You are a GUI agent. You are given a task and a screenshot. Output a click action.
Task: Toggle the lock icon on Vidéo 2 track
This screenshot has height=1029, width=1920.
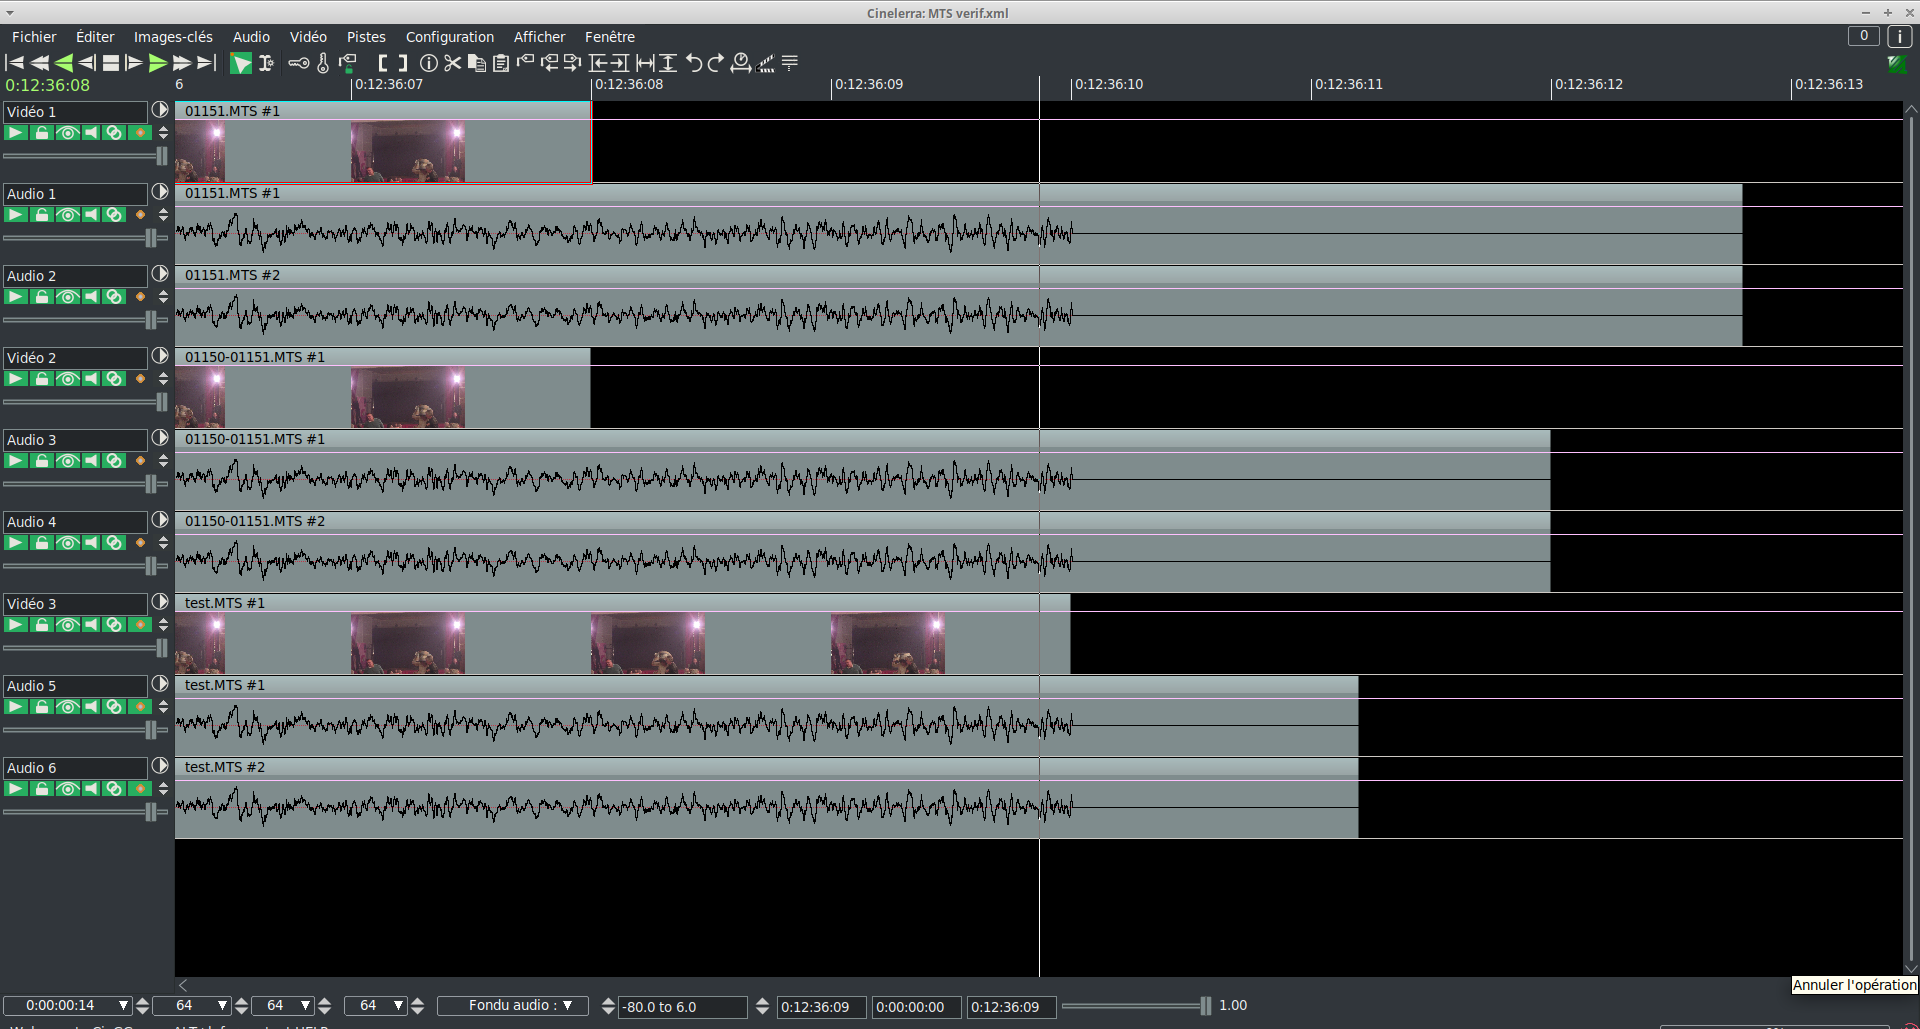pyautogui.click(x=42, y=379)
